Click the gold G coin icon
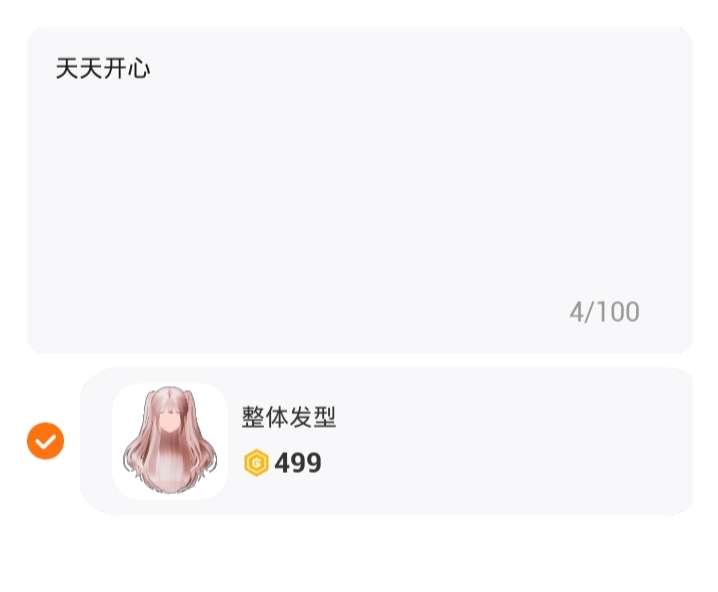 tap(256, 462)
